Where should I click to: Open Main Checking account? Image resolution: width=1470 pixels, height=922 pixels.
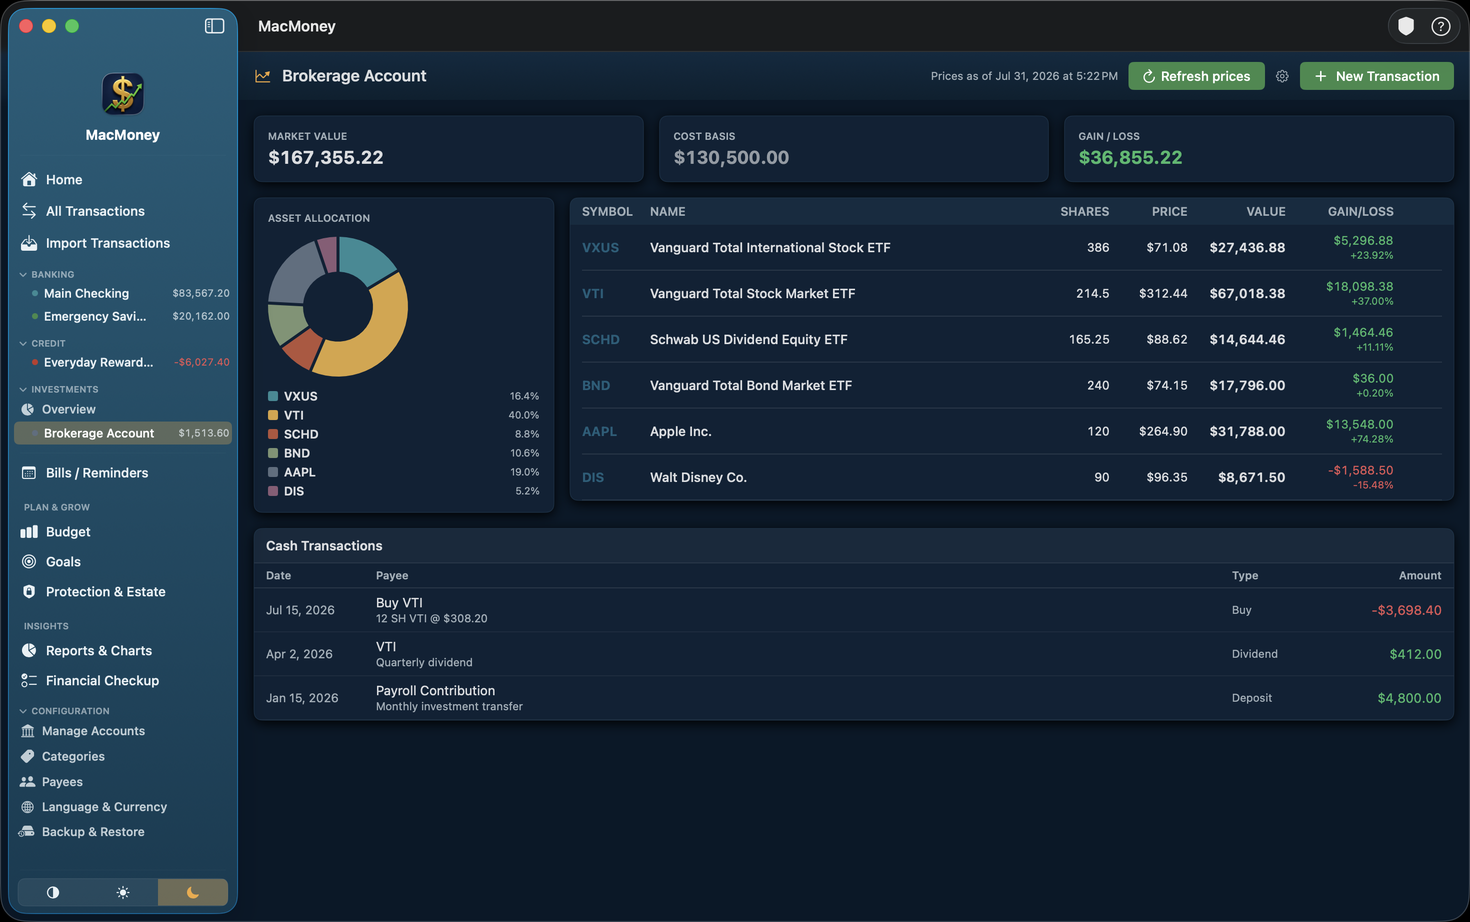pyautogui.click(x=123, y=293)
